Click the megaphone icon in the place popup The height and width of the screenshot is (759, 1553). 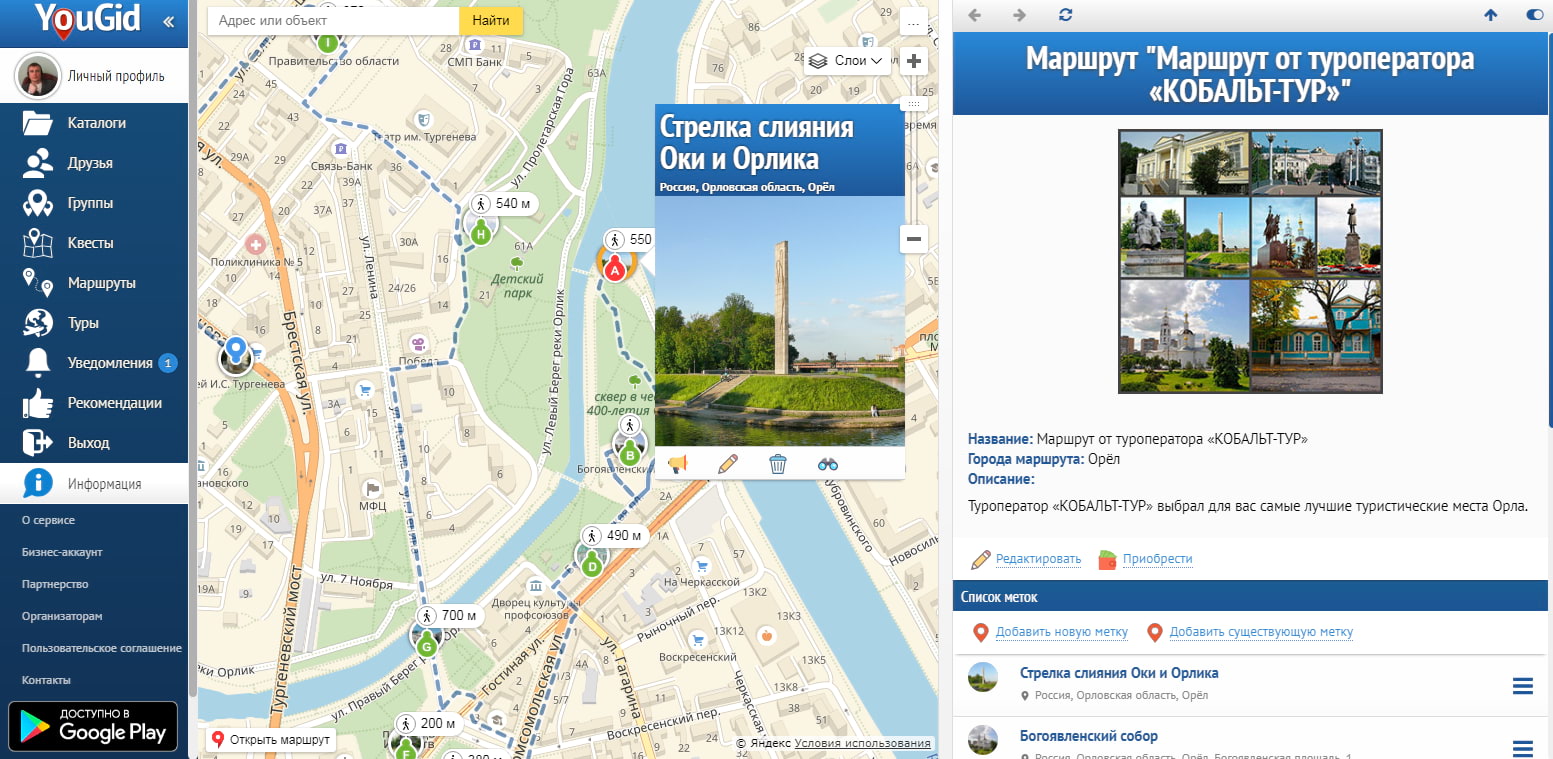(678, 464)
